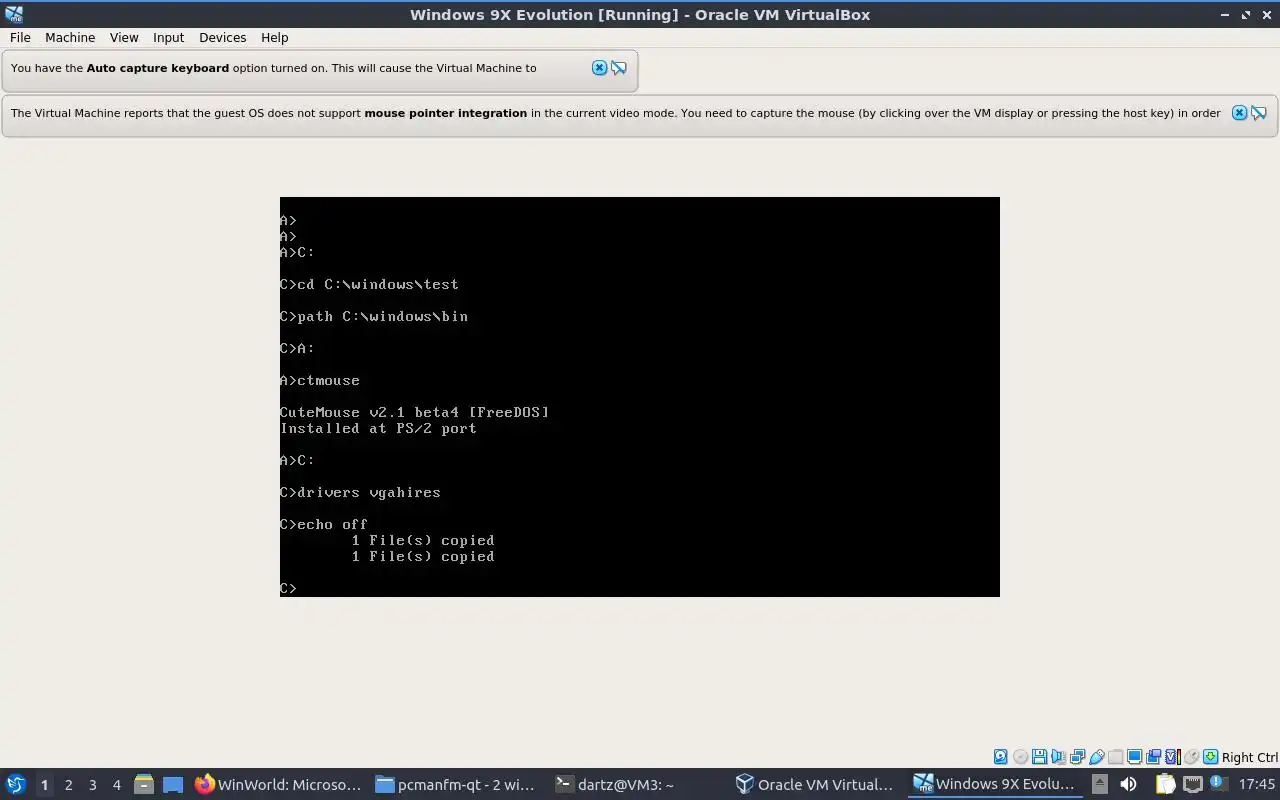Switch to virtual desktop 4
The image size is (1280, 800).
[x=116, y=785]
